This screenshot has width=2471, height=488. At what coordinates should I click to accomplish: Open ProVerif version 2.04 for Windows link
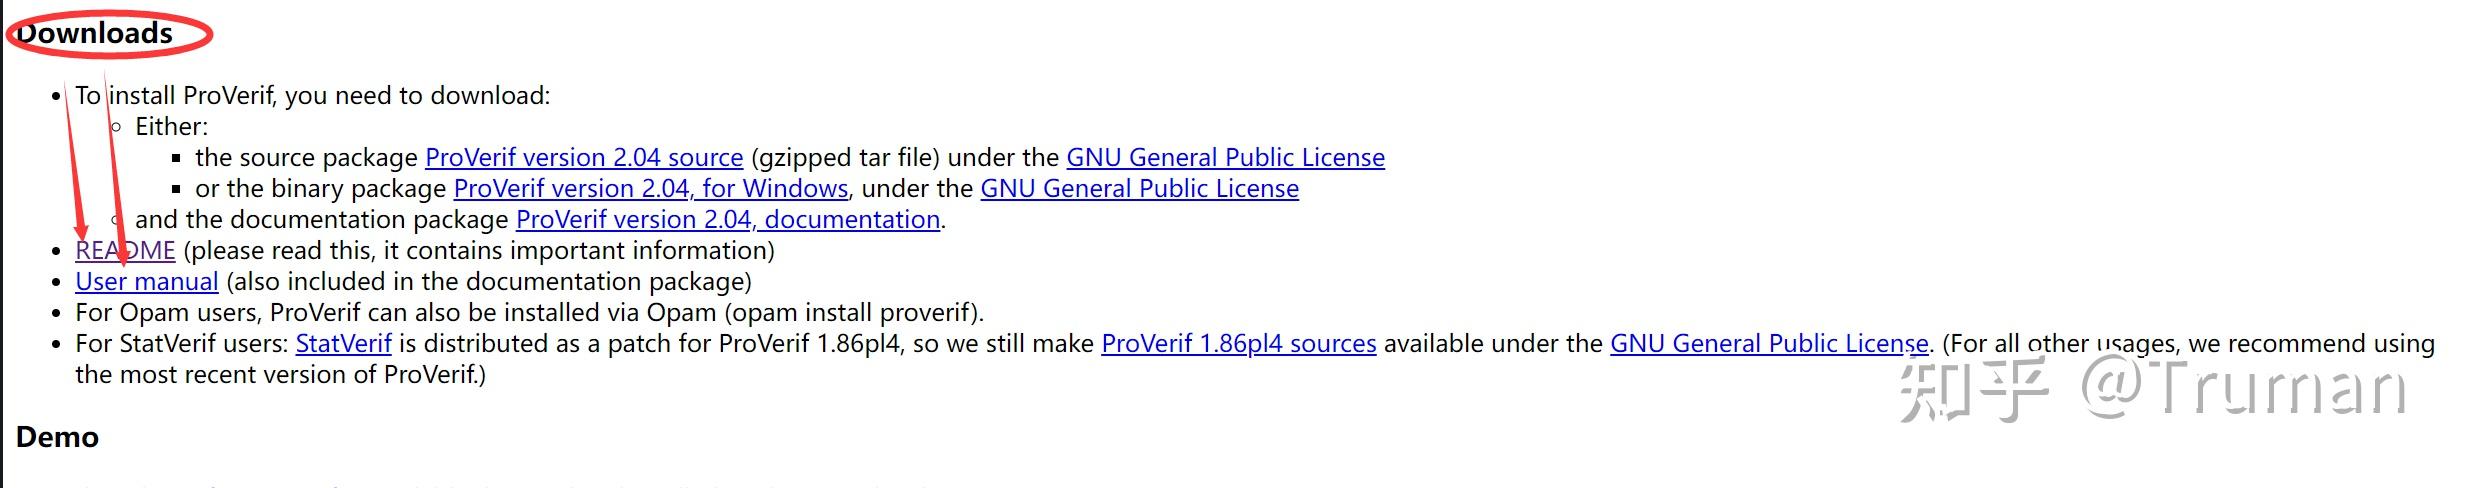coord(651,188)
